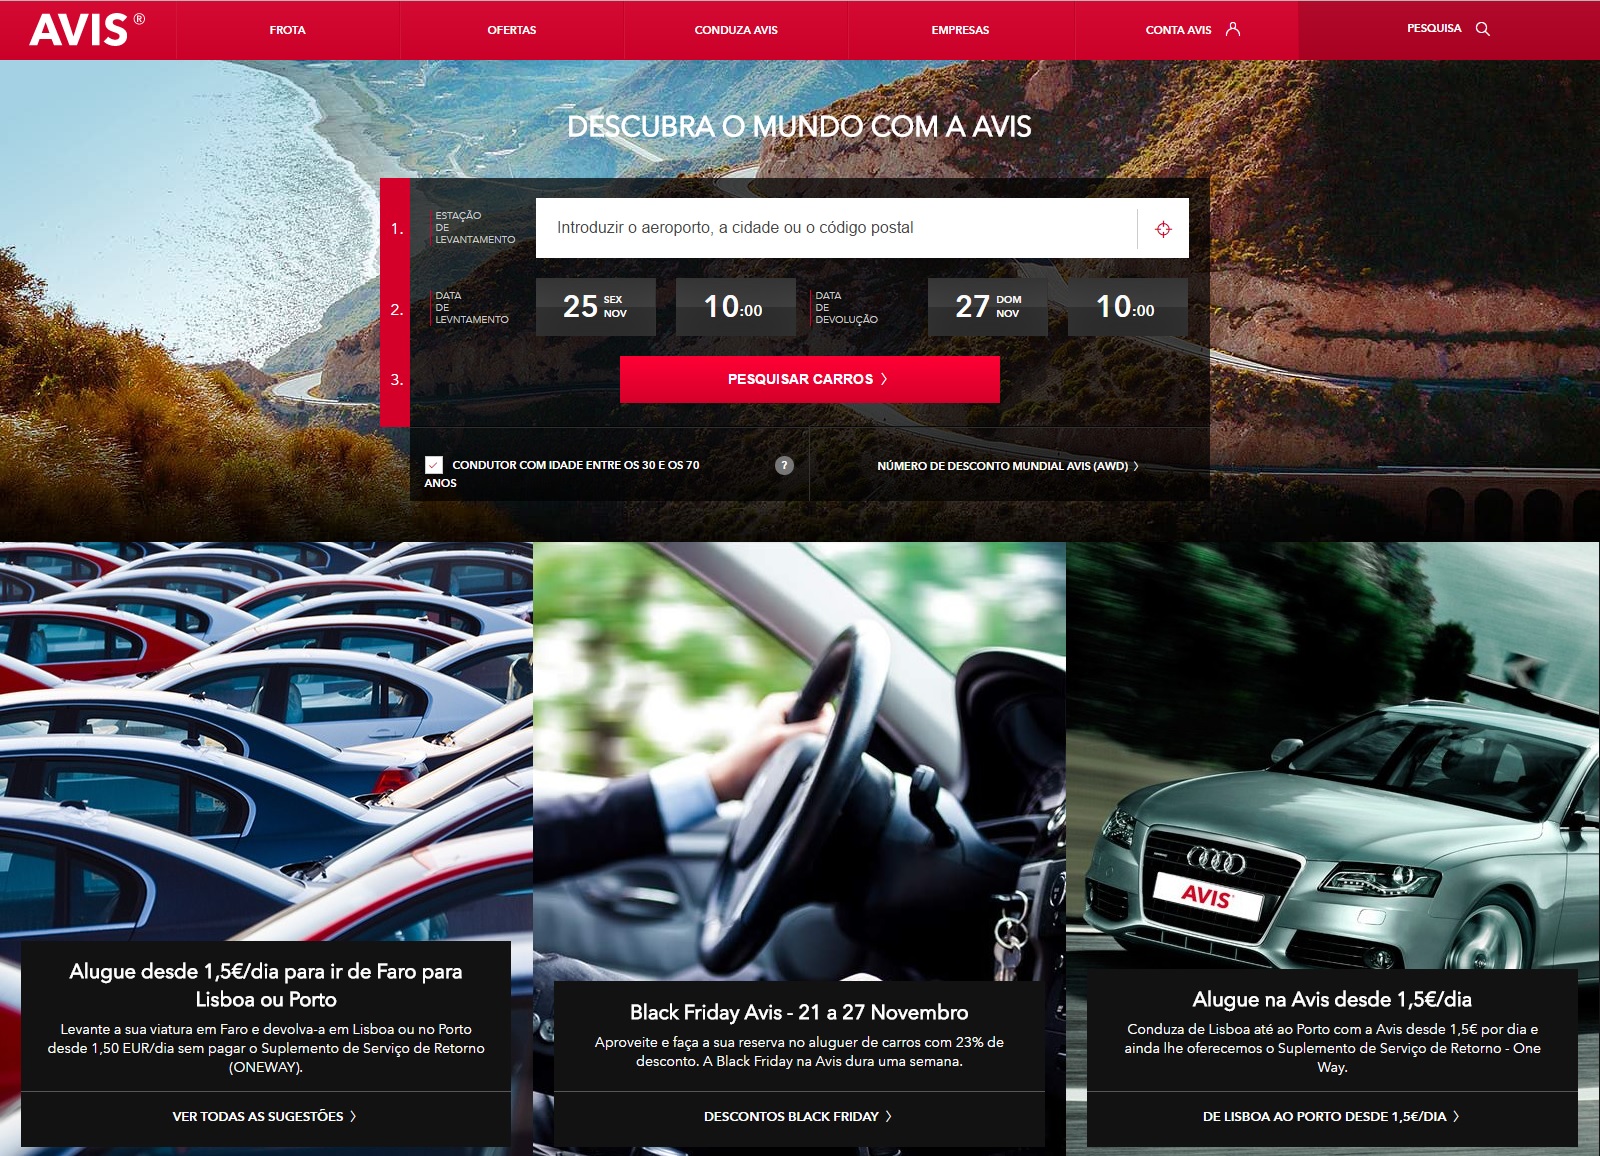Image resolution: width=1600 pixels, height=1156 pixels.
Task: Open the return date 27 Nov picker
Action: tap(987, 306)
